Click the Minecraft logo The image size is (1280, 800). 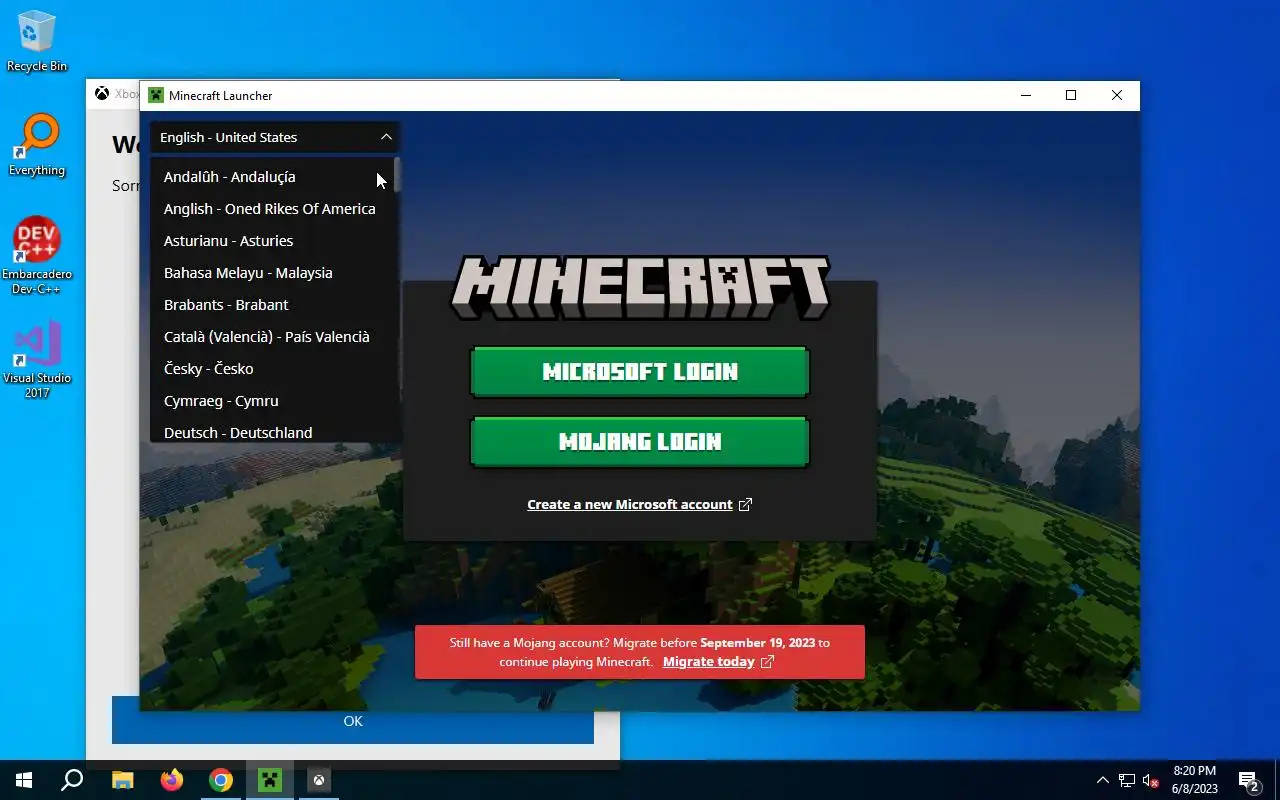(x=640, y=288)
